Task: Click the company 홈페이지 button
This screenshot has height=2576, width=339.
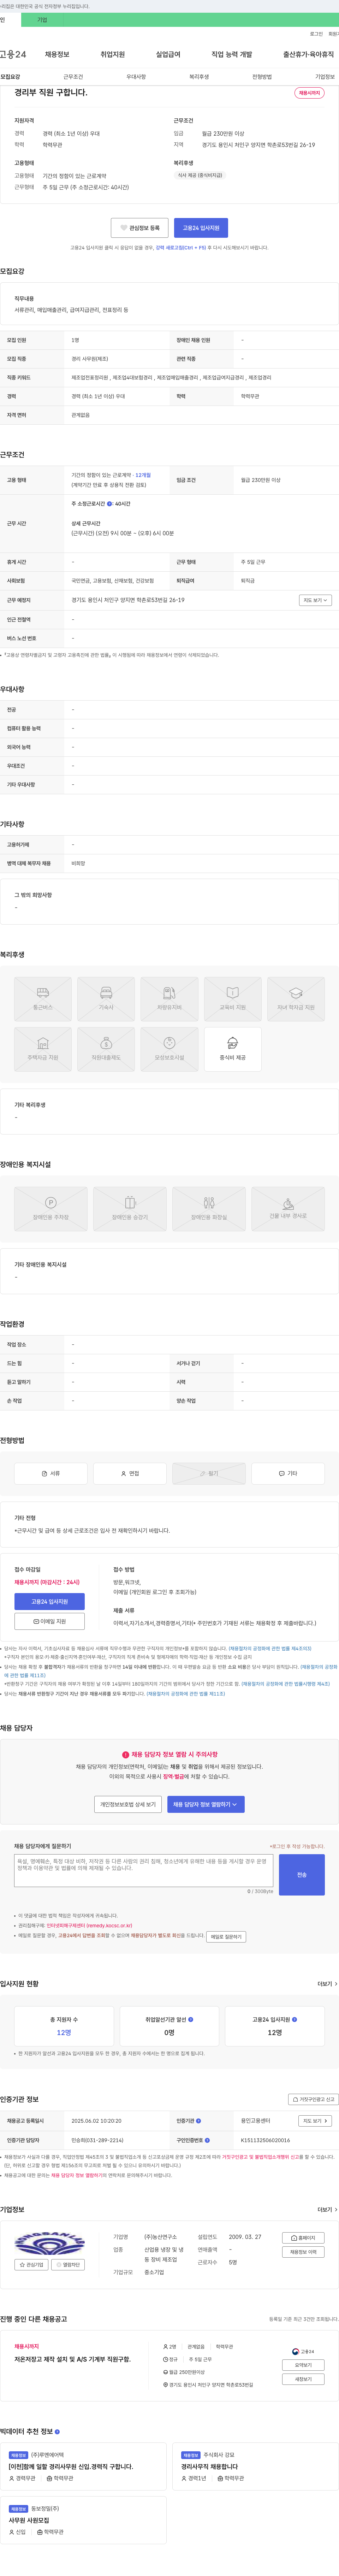Action: click(x=303, y=2238)
